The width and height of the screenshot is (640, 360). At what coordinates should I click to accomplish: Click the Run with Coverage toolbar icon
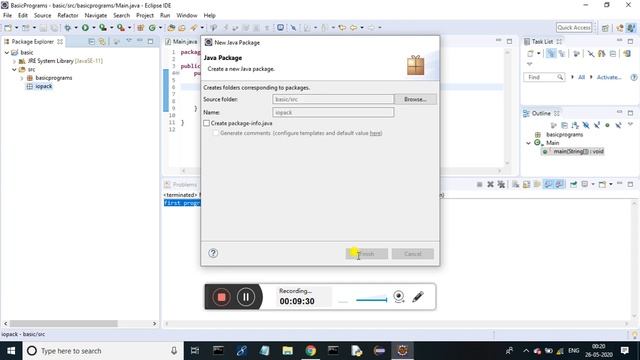click(x=103, y=27)
